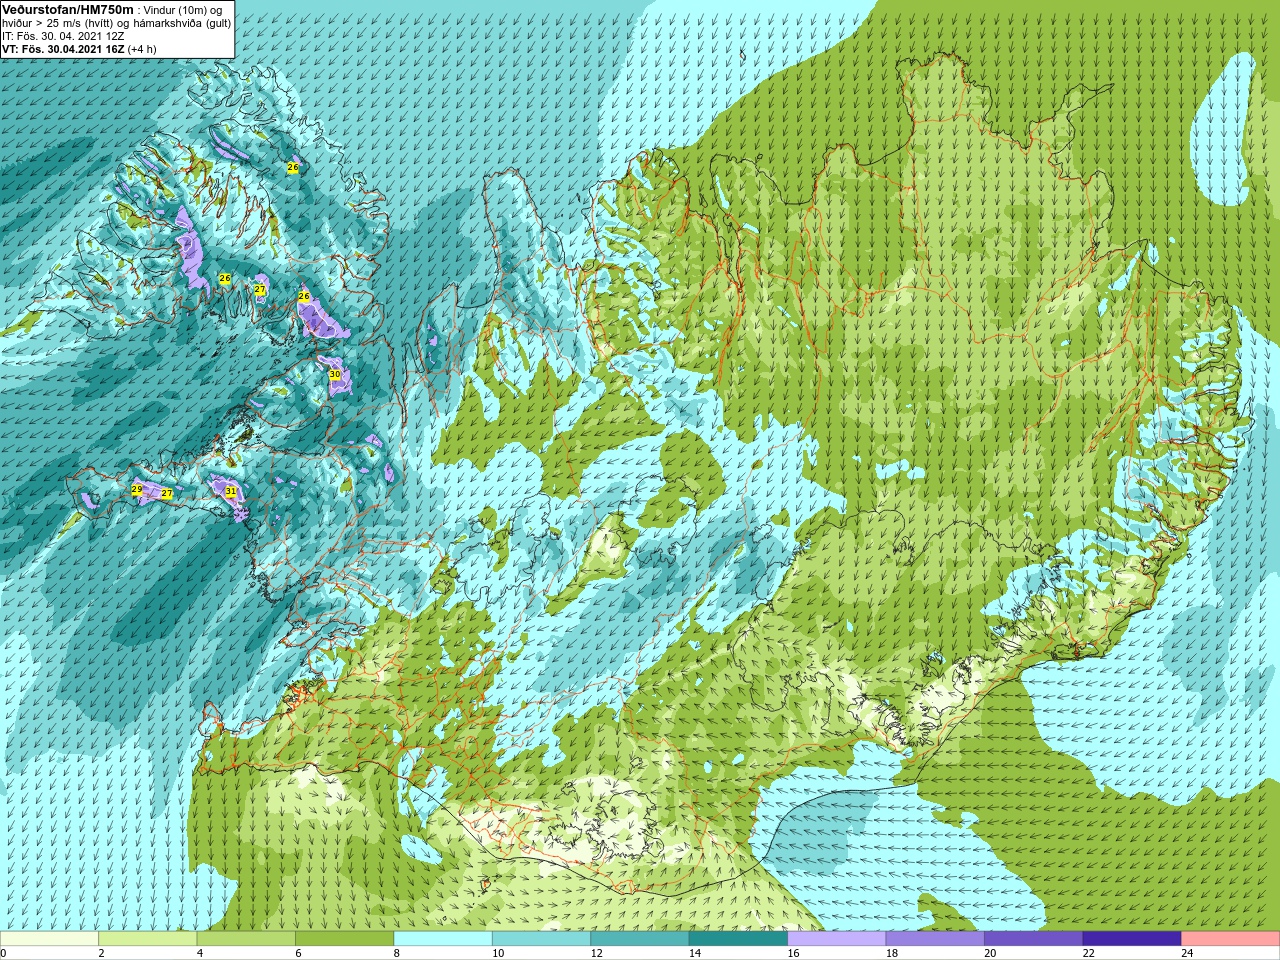Viewport: 1280px width, 960px height.
Task: Click the yellow max gust label 30
Action: (x=335, y=374)
